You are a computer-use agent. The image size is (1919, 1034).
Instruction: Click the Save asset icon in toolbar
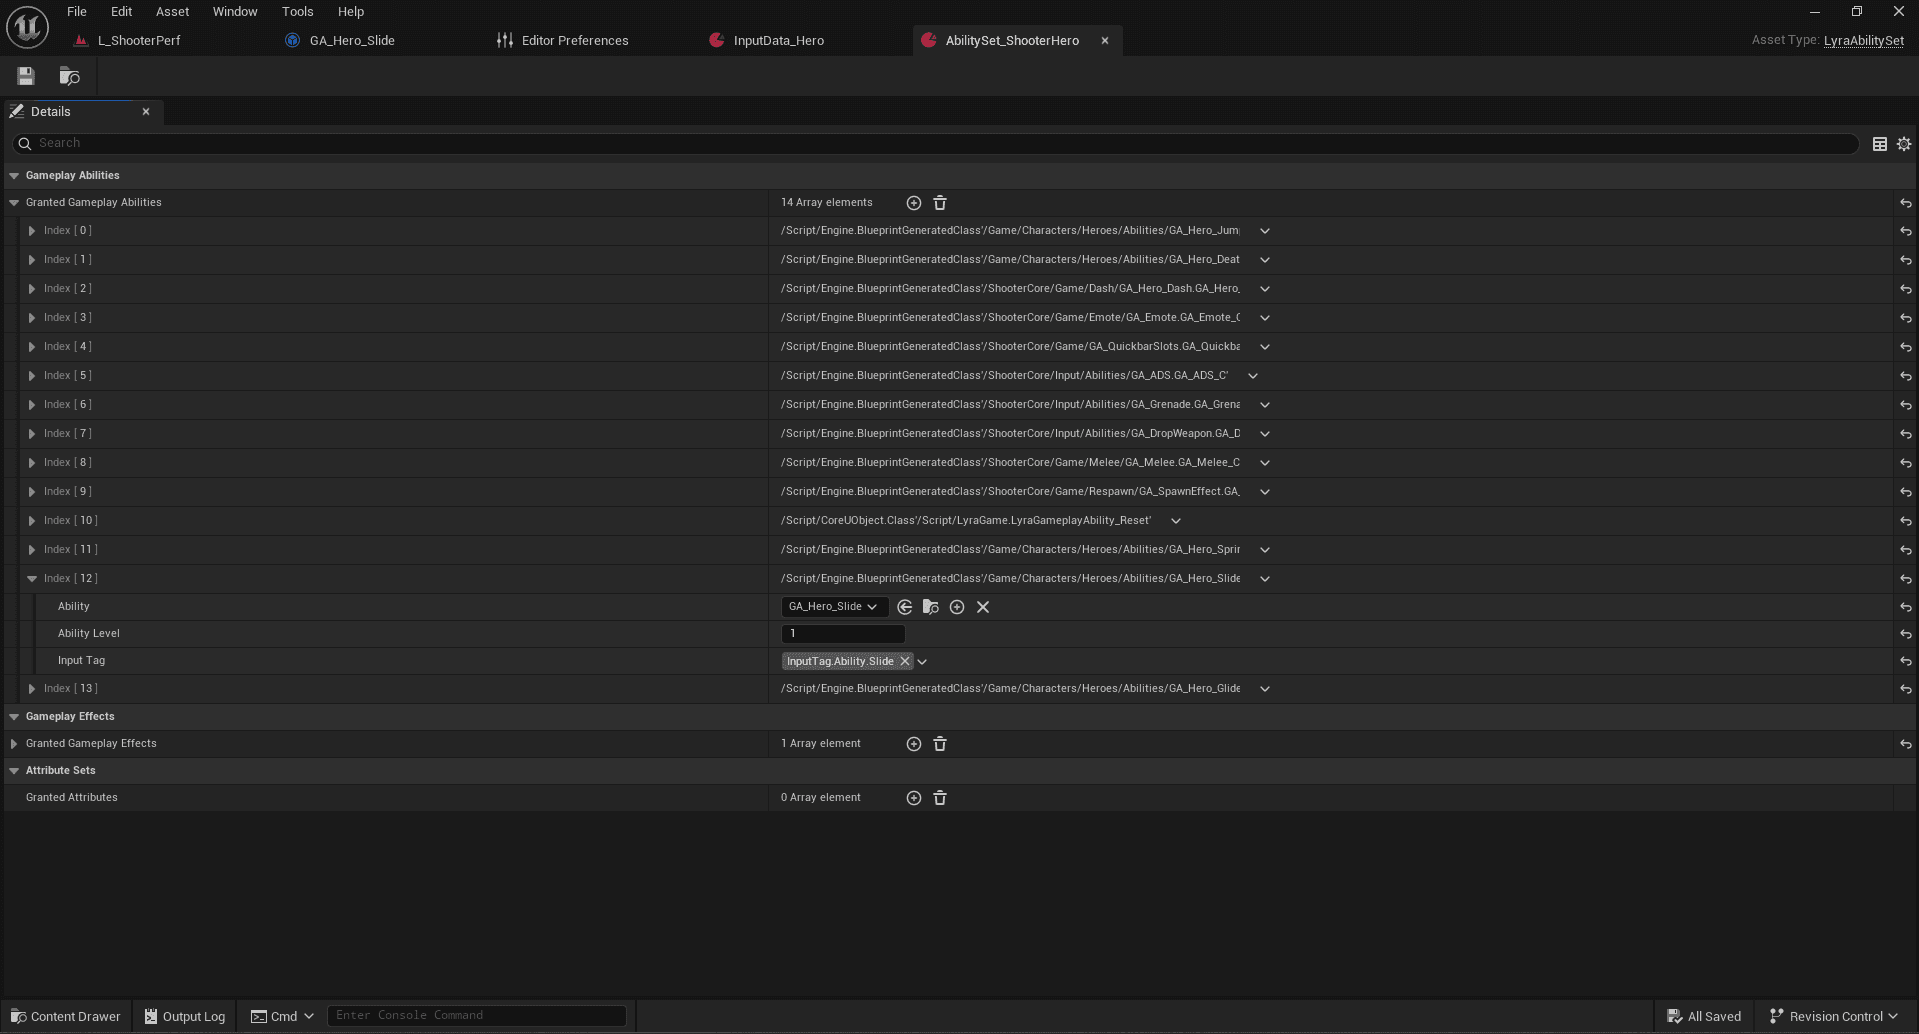click(x=26, y=76)
